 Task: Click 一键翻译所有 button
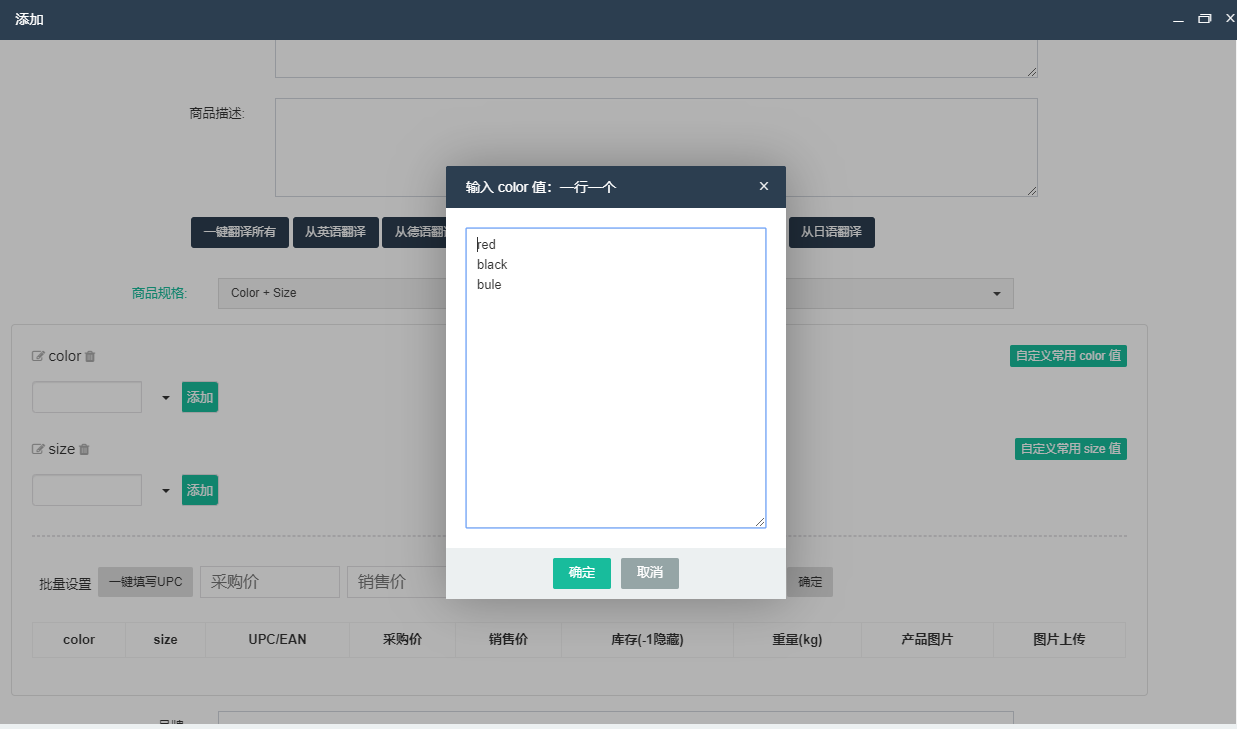(240, 232)
